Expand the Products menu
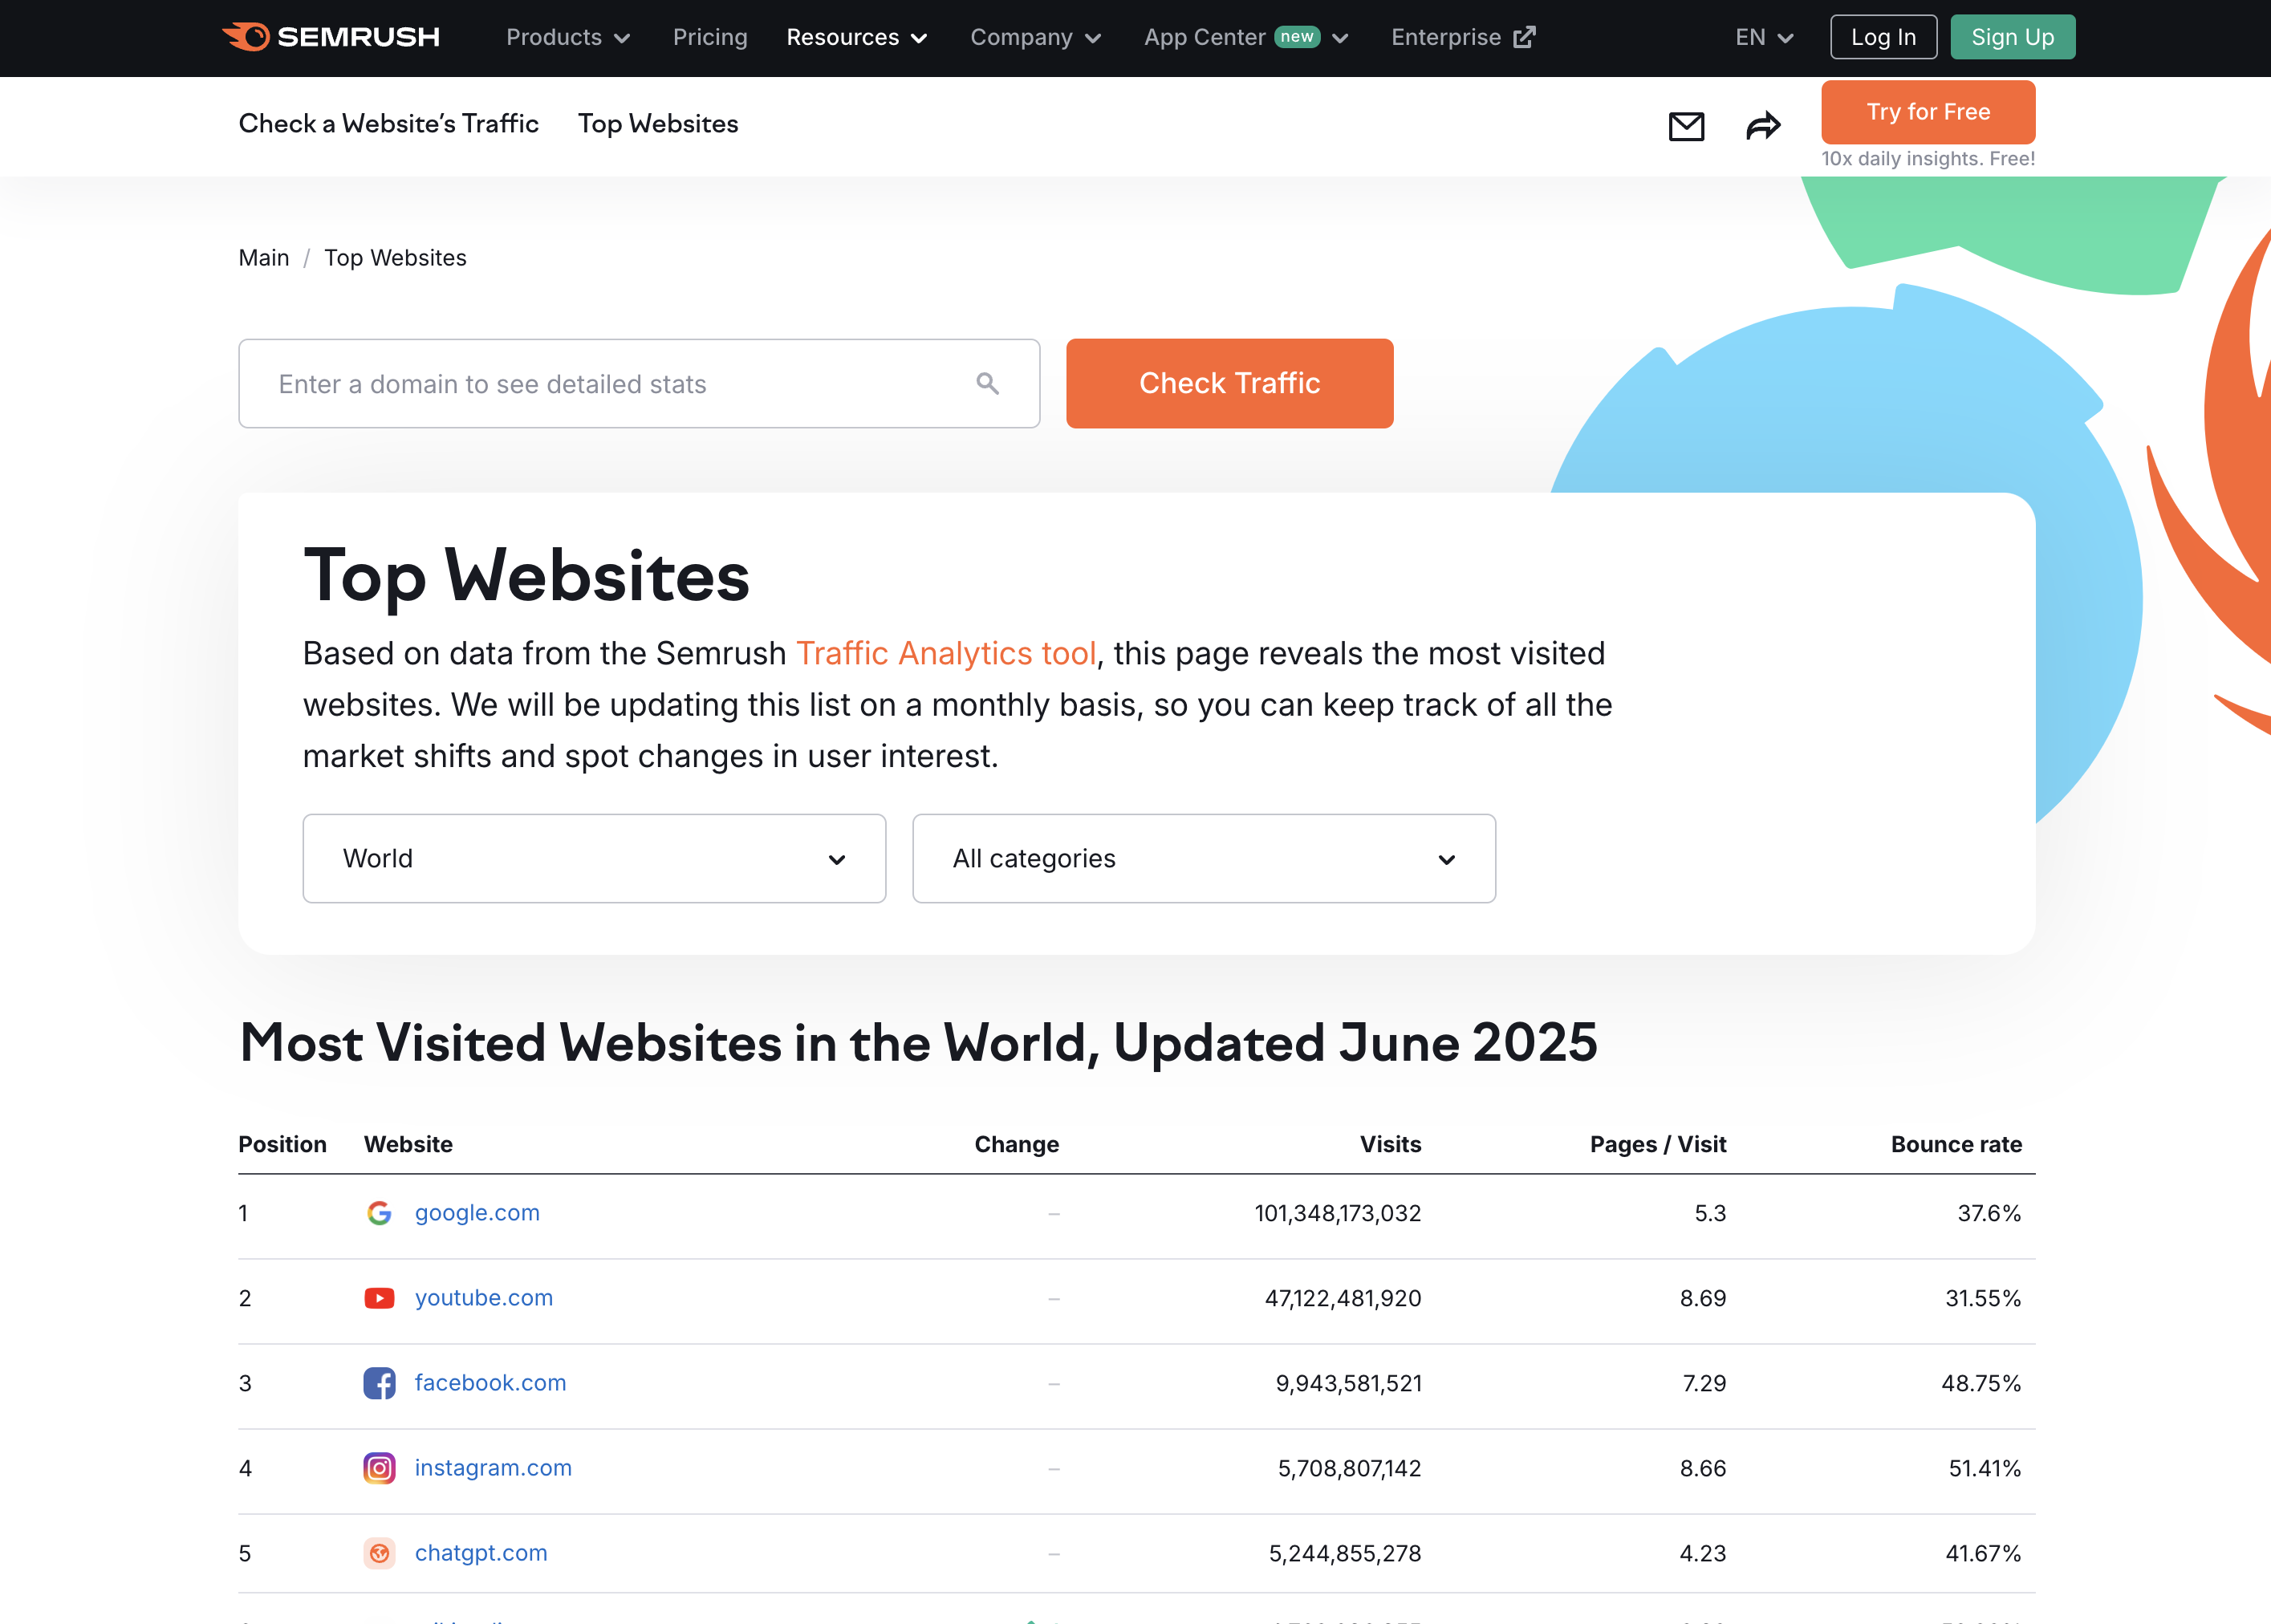Image resolution: width=2271 pixels, height=1624 pixels. (x=567, y=37)
